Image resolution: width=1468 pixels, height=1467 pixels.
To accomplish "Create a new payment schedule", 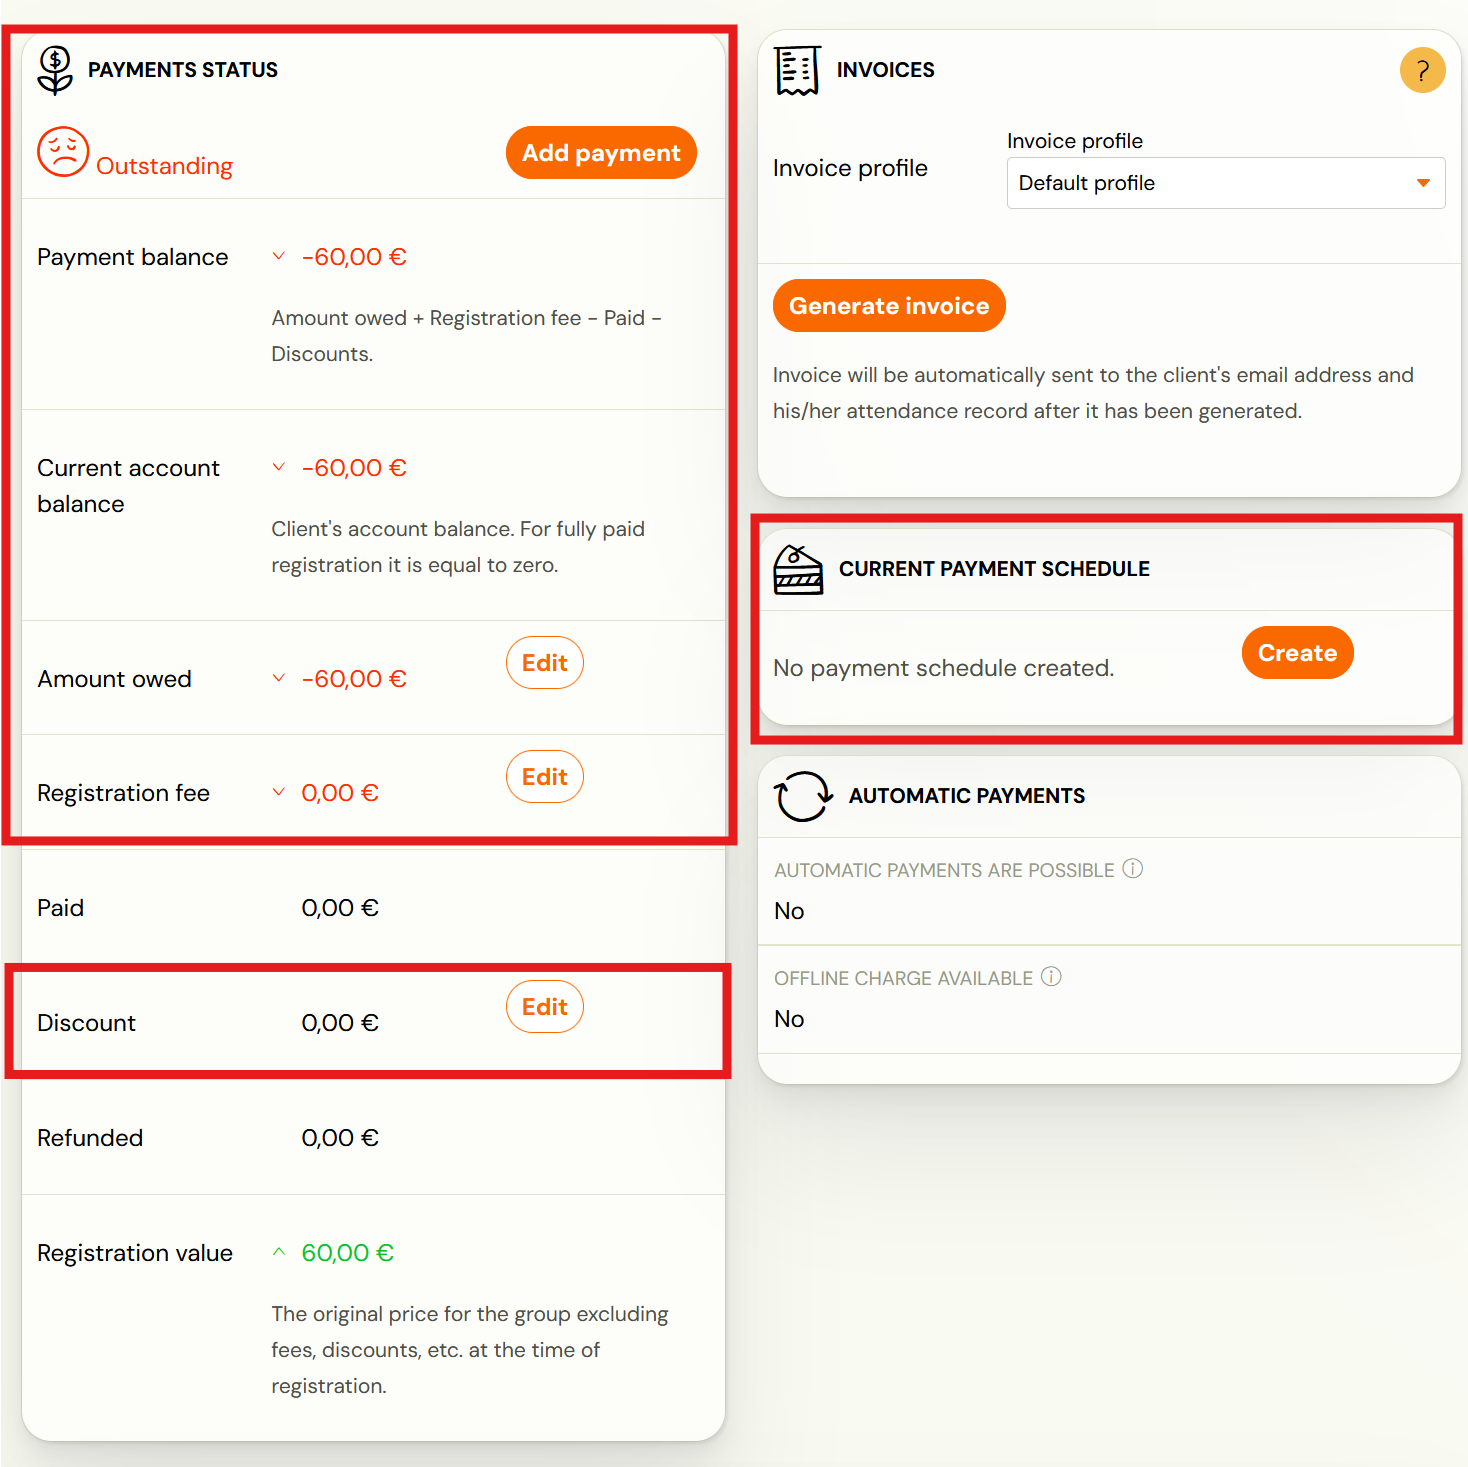I will (x=1297, y=653).
